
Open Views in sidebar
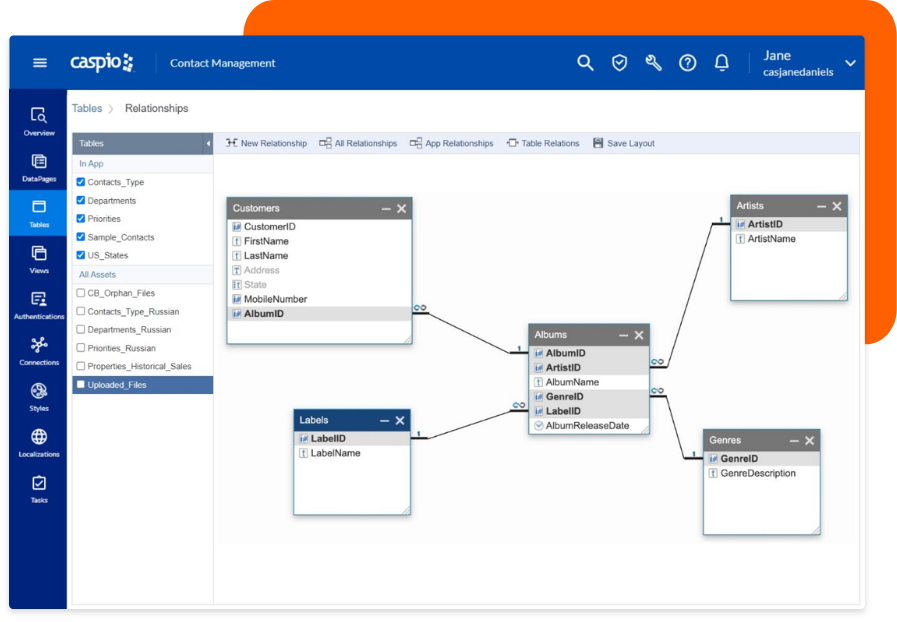pos(39,259)
